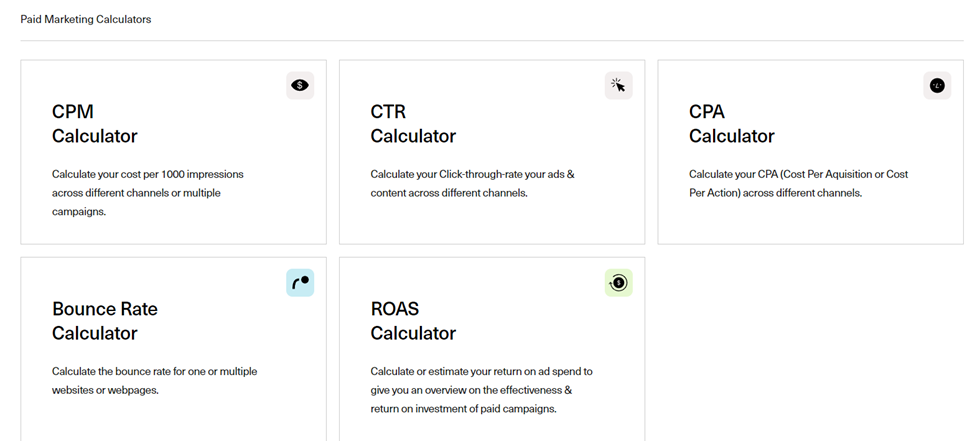
Task: Open the ROAS Calculator title
Action: (x=413, y=321)
